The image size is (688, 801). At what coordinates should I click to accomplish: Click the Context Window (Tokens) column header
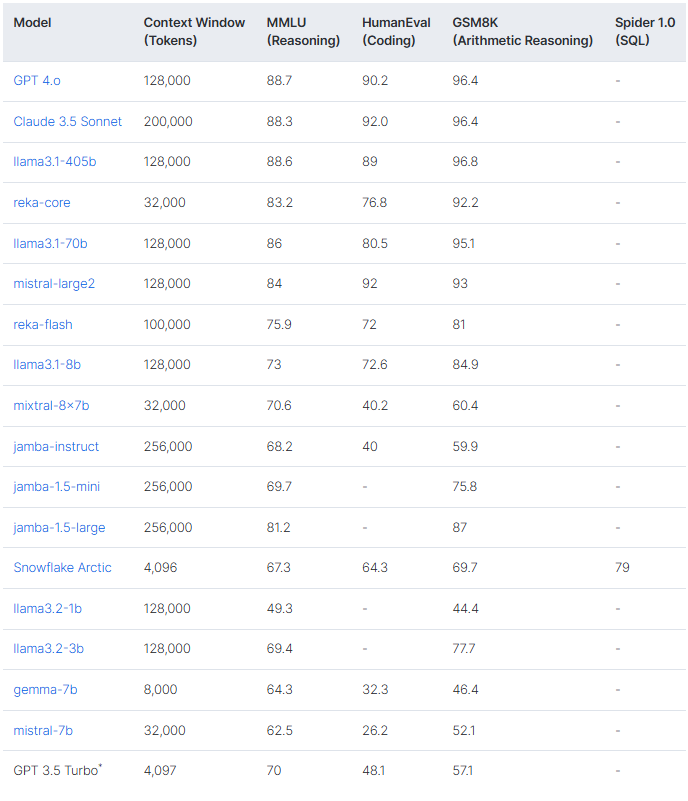pyautogui.click(x=194, y=31)
